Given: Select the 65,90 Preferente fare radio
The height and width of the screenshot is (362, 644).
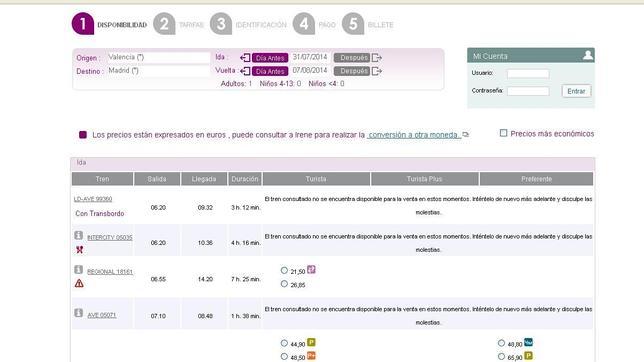Looking at the screenshot, I should (501, 357).
